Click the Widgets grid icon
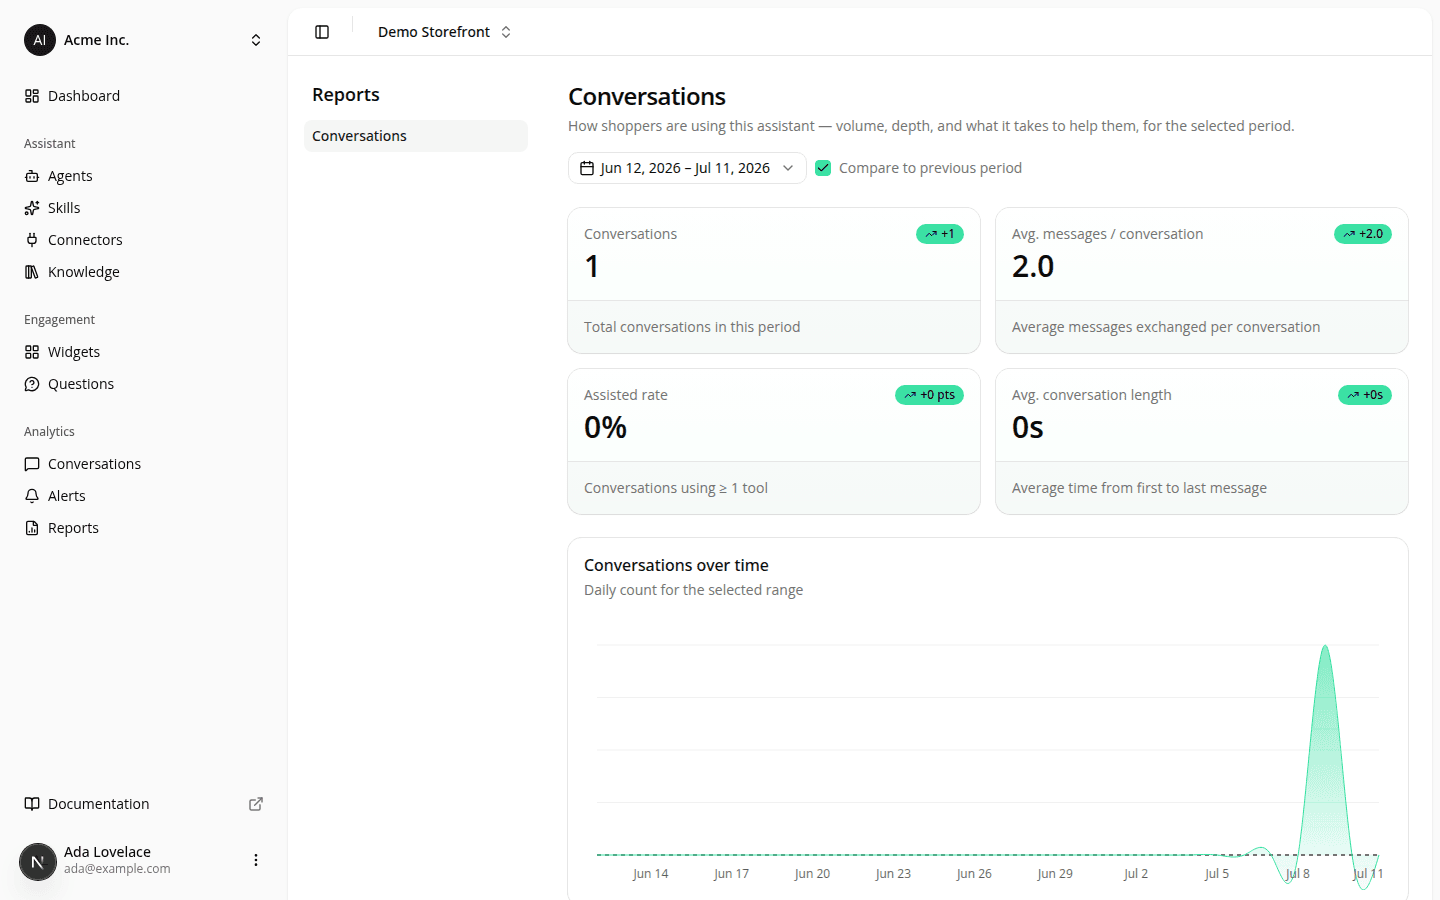Screen dimensions: 1440x900 tap(32, 352)
